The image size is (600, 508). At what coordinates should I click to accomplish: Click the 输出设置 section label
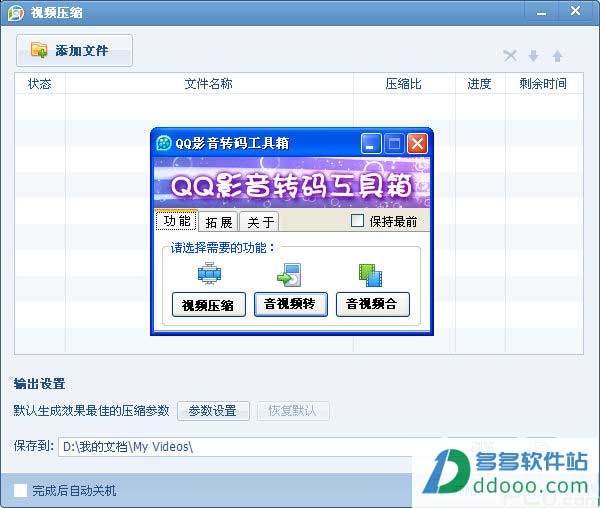click(x=39, y=383)
